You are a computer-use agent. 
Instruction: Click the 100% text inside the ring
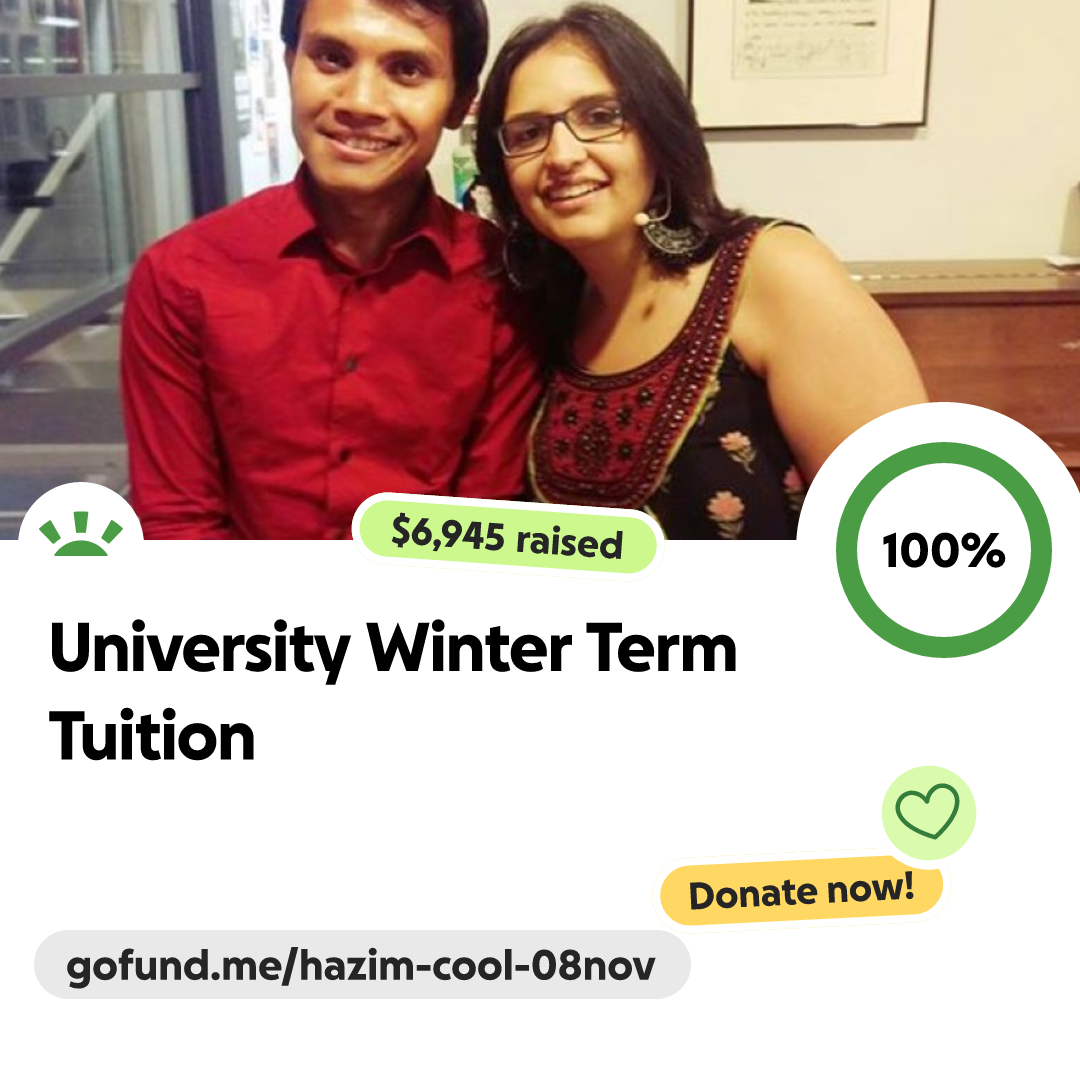coord(944,550)
